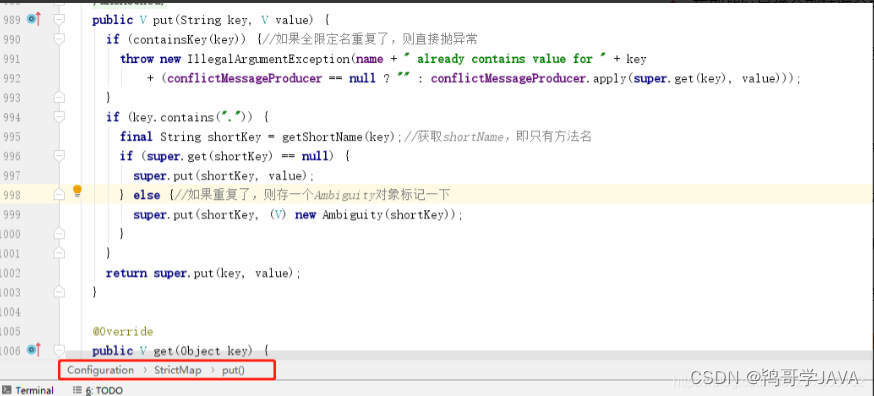This screenshot has height=396, width=874.
Task: Click the Terminal tool window icon
Action: point(7,390)
